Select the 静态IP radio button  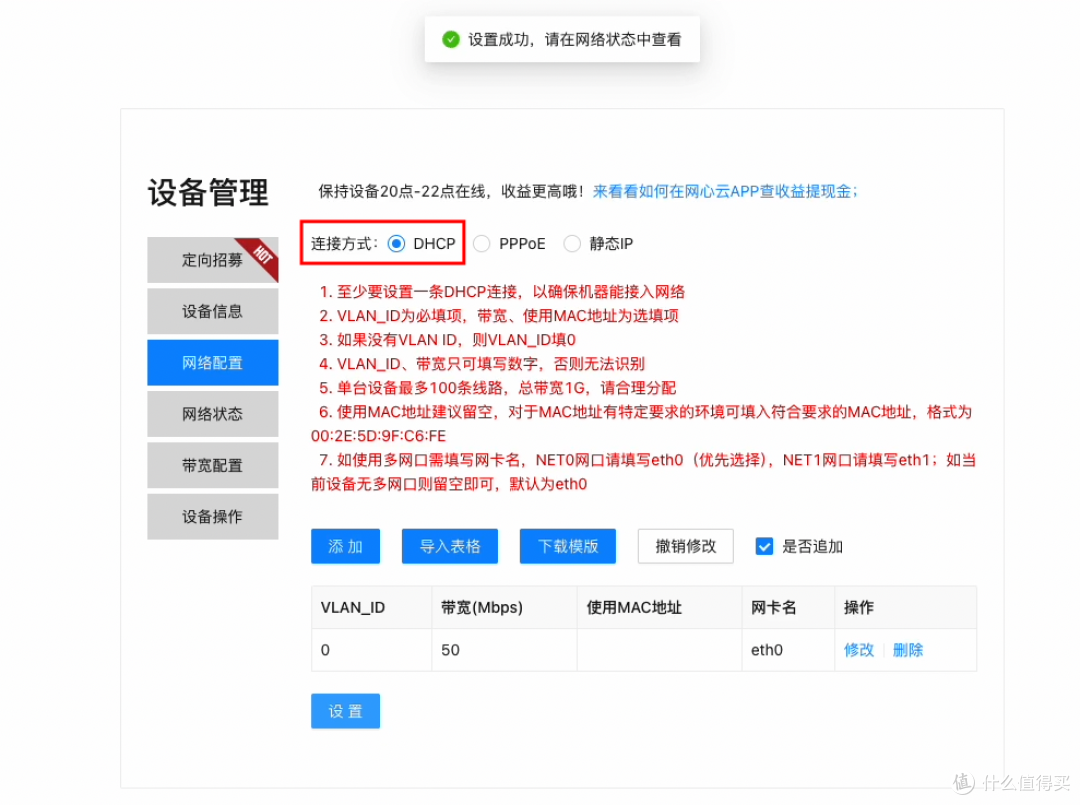click(x=572, y=244)
